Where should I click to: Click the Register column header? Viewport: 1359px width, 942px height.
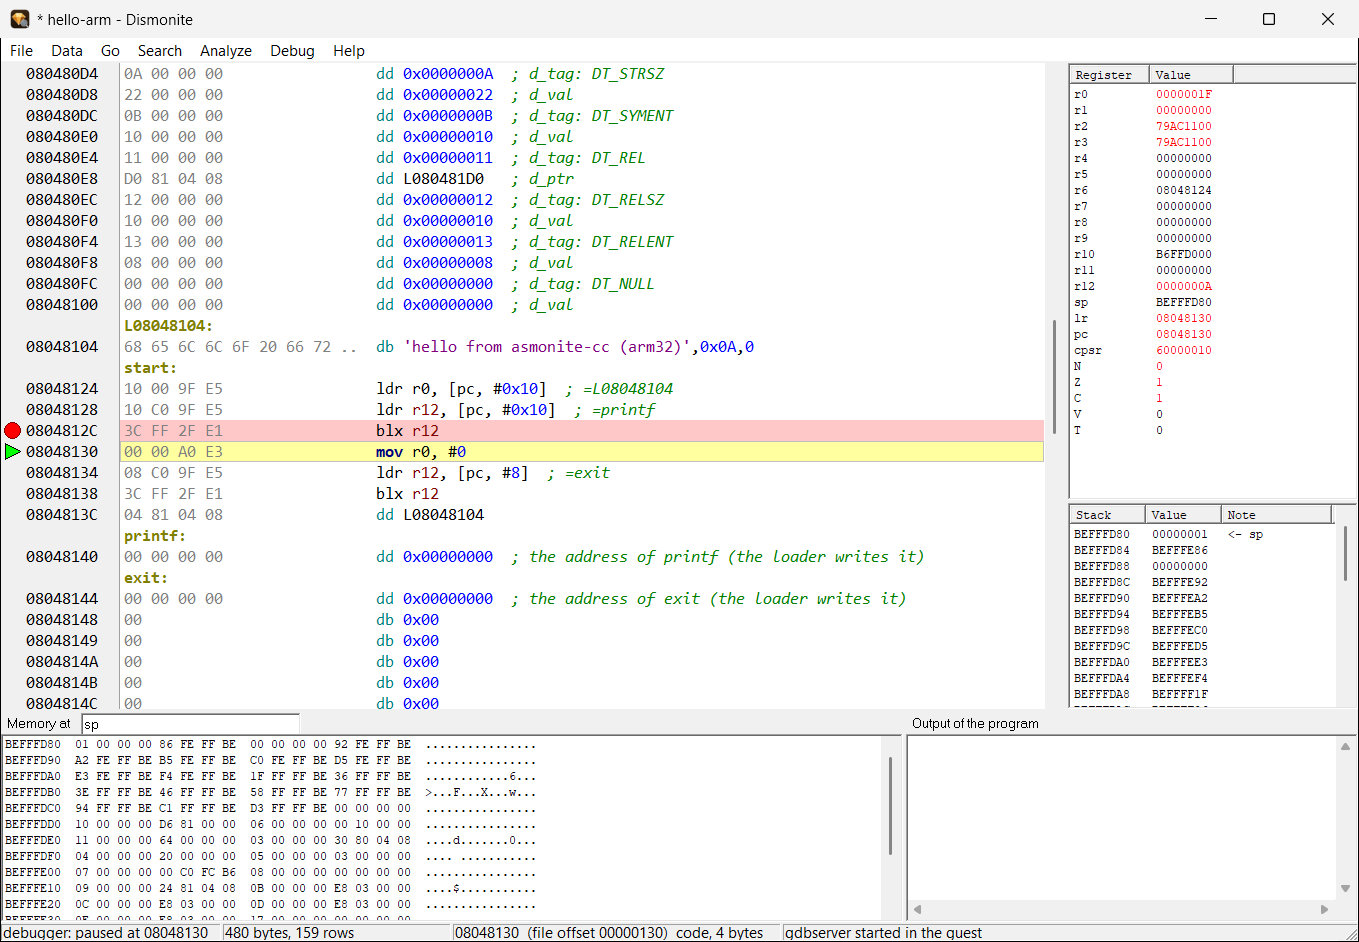pyautogui.click(x=1109, y=75)
